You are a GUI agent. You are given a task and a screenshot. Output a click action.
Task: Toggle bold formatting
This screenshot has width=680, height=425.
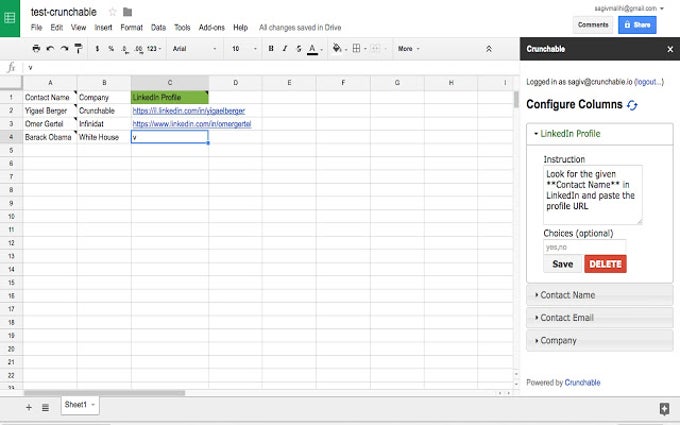tap(271, 49)
